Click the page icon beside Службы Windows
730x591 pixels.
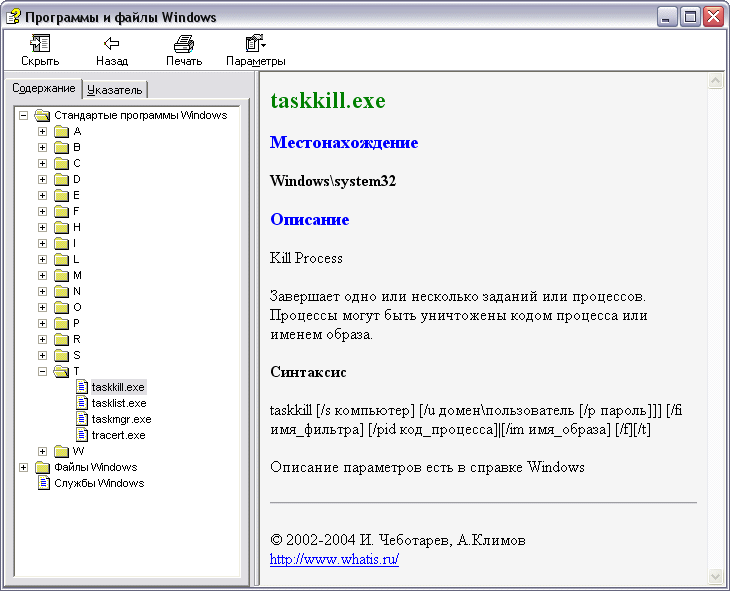tap(44, 483)
